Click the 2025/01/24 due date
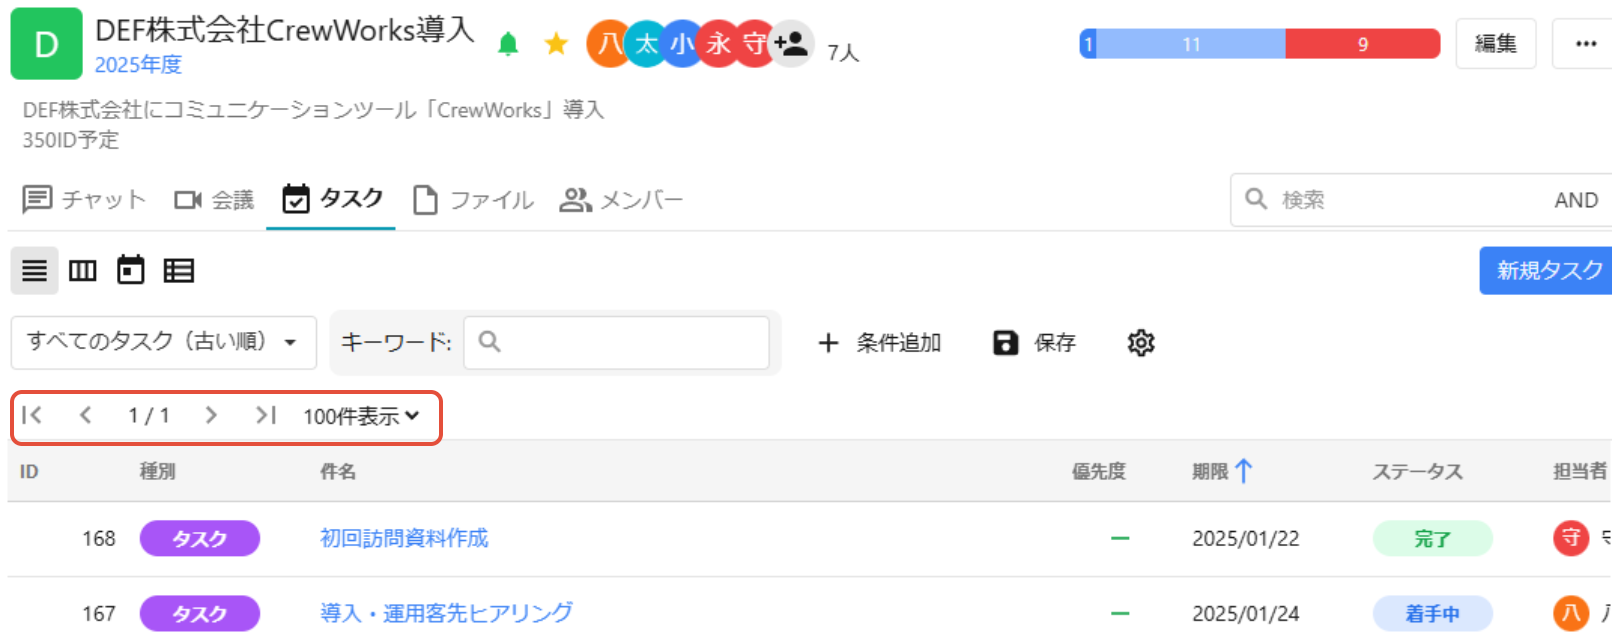This screenshot has width=1612, height=639. pyautogui.click(x=1245, y=613)
